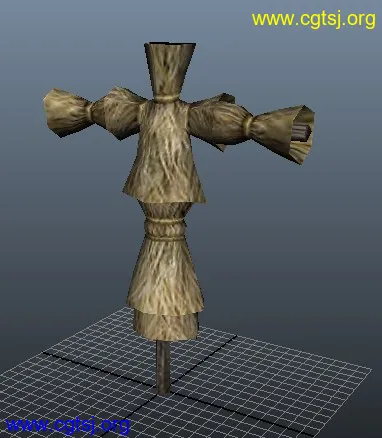The height and width of the screenshot is (438, 382).
Task: Select the flared end of the left arm
Action: [66, 113]
